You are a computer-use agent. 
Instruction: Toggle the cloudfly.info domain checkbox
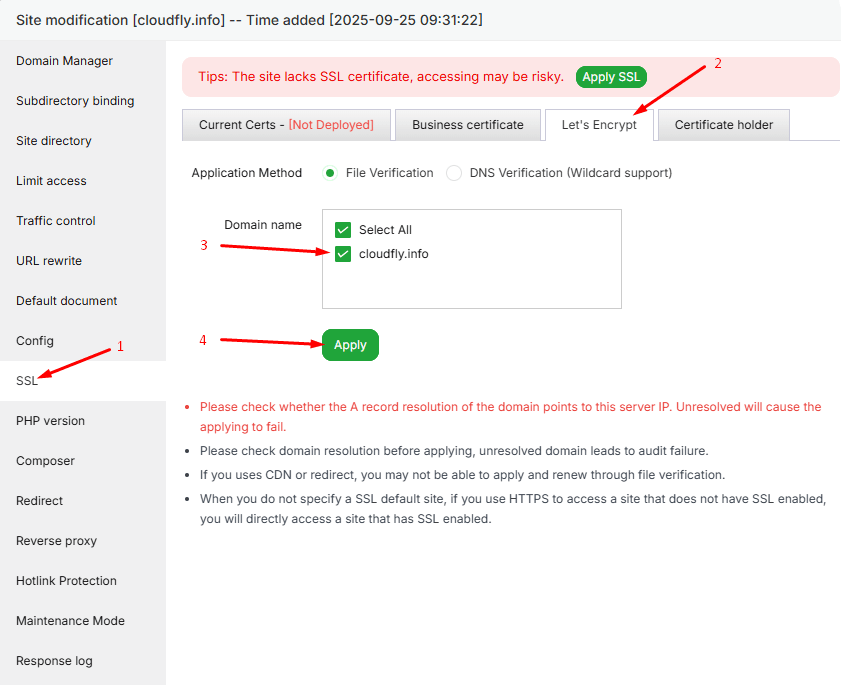click(x=343, y=254)
